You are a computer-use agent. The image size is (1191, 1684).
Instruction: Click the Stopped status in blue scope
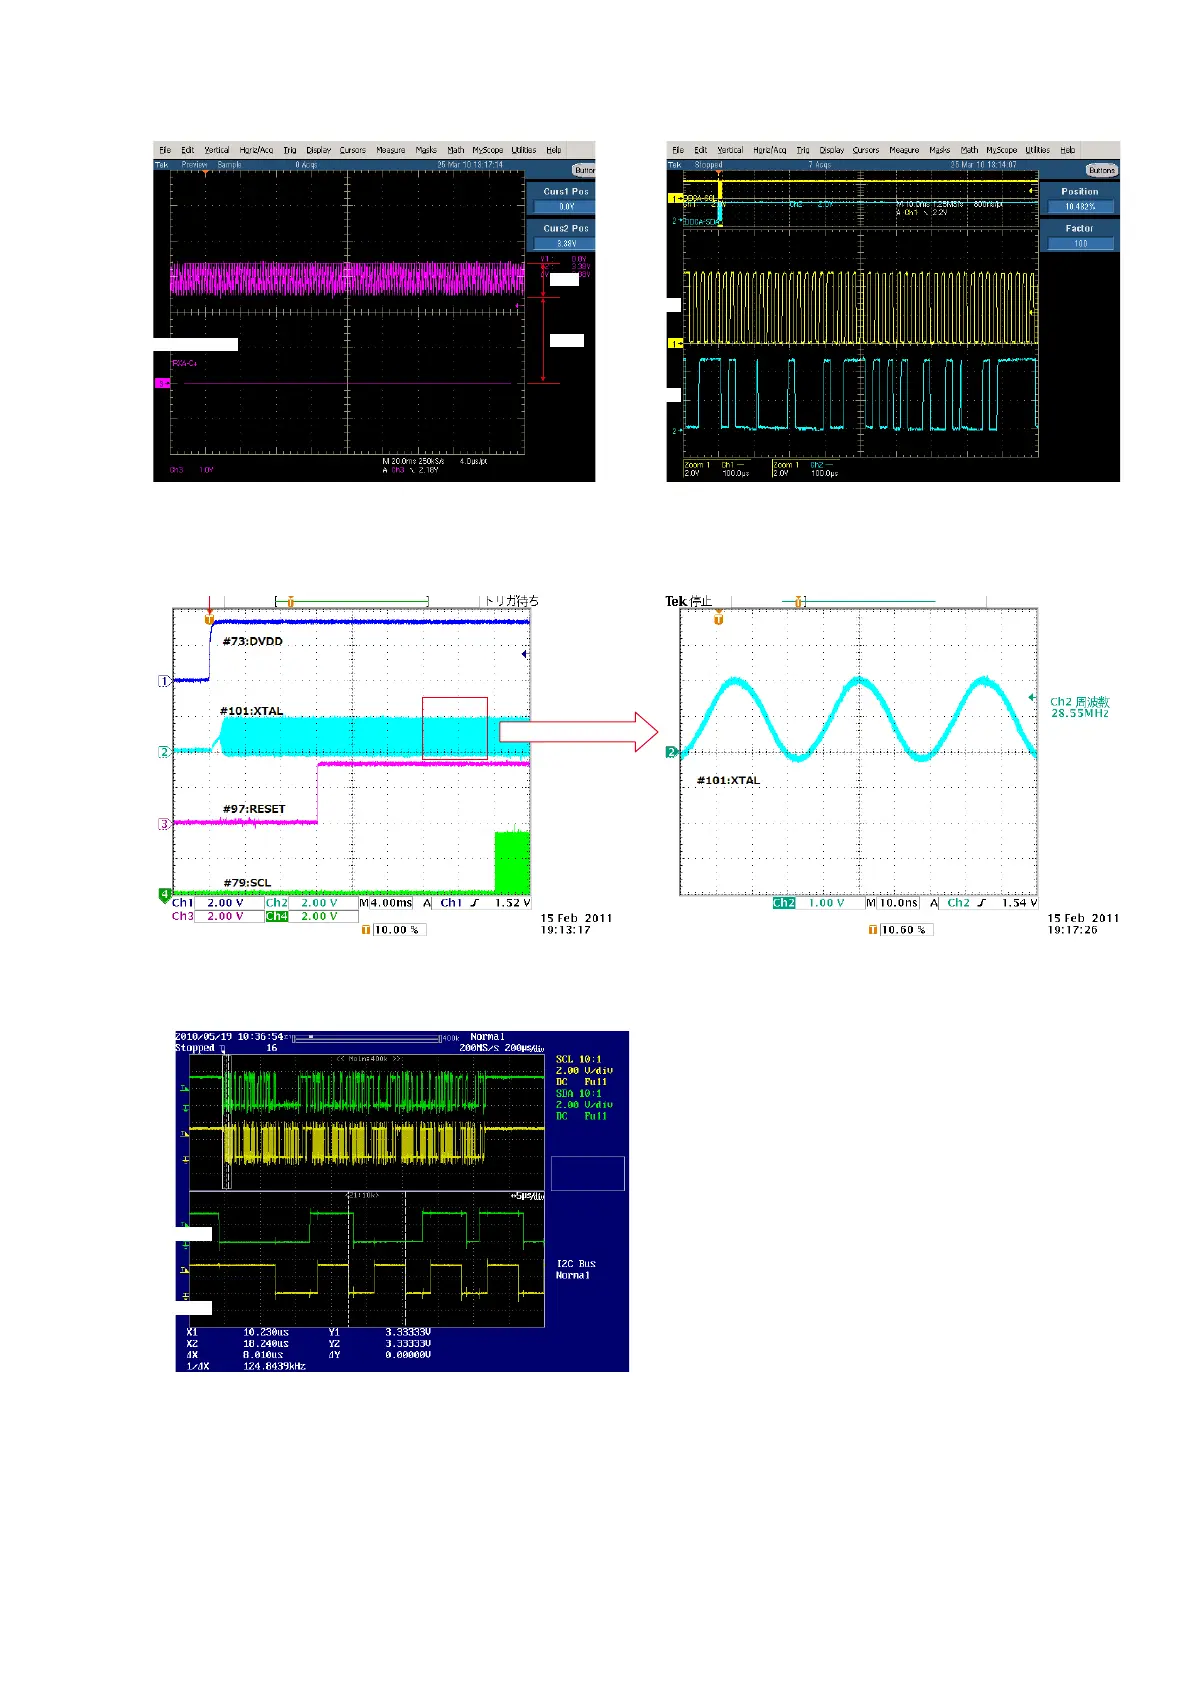(195, 1048)
